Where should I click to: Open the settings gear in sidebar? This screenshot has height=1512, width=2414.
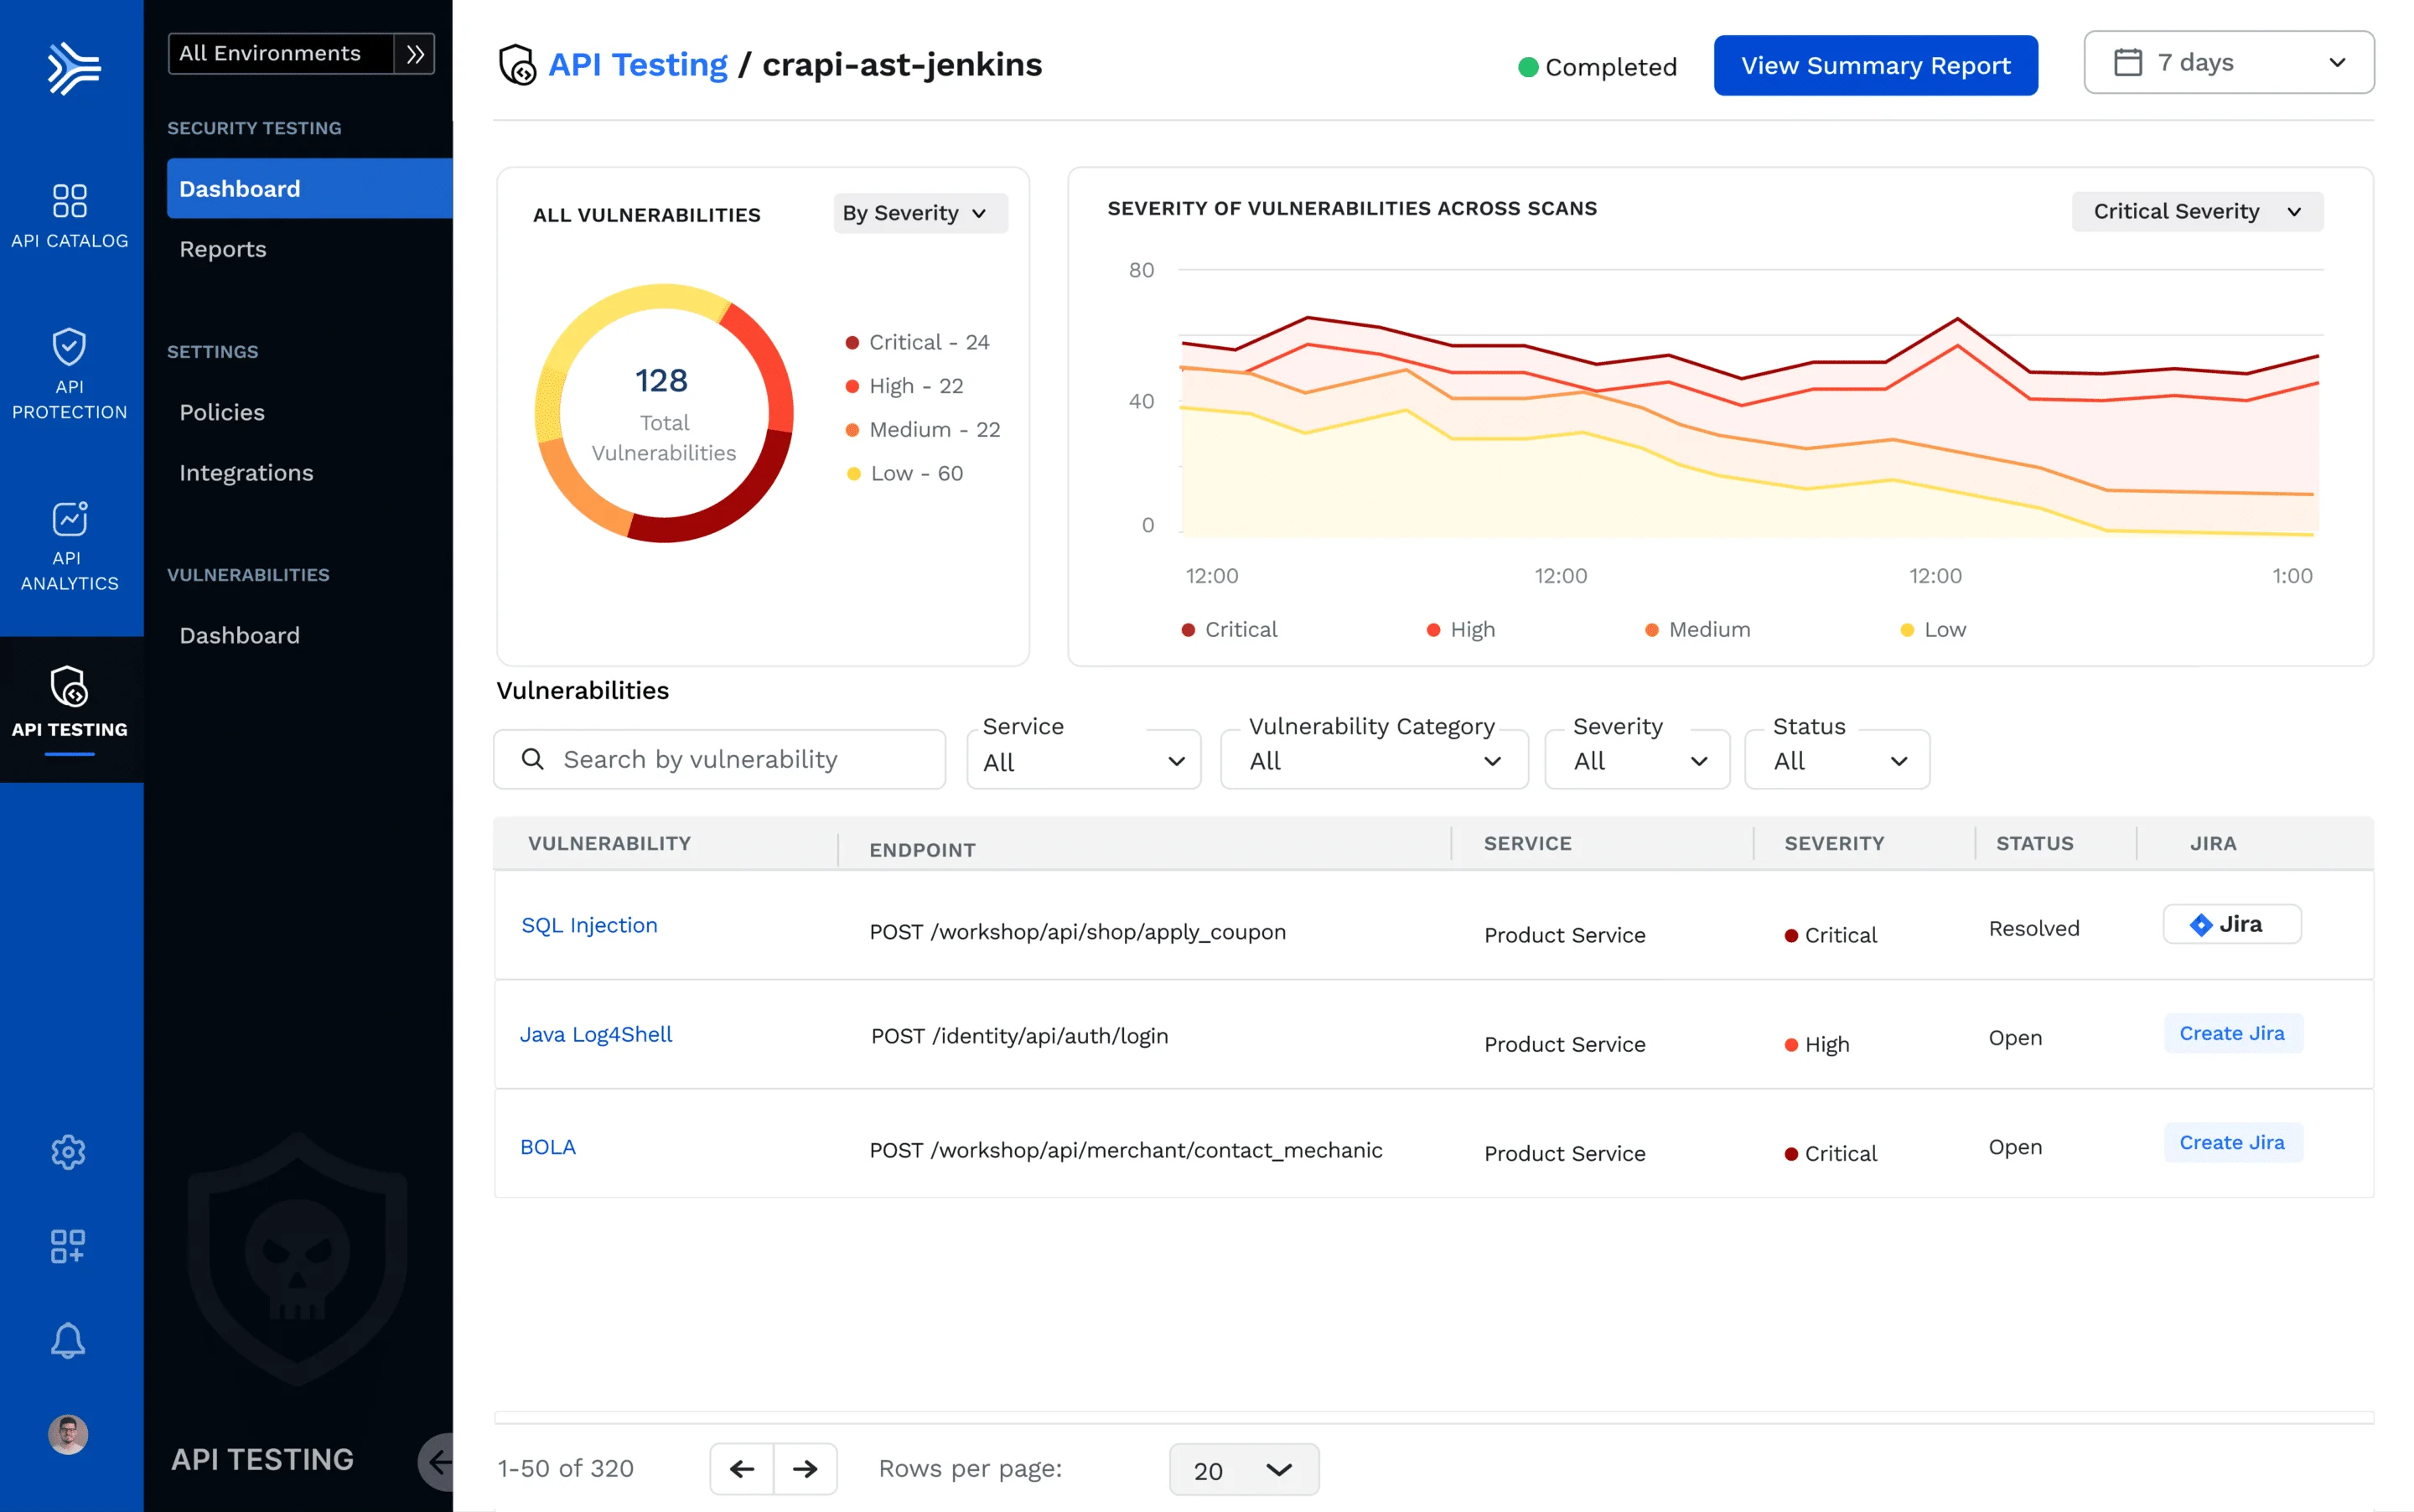(68, 1152)
